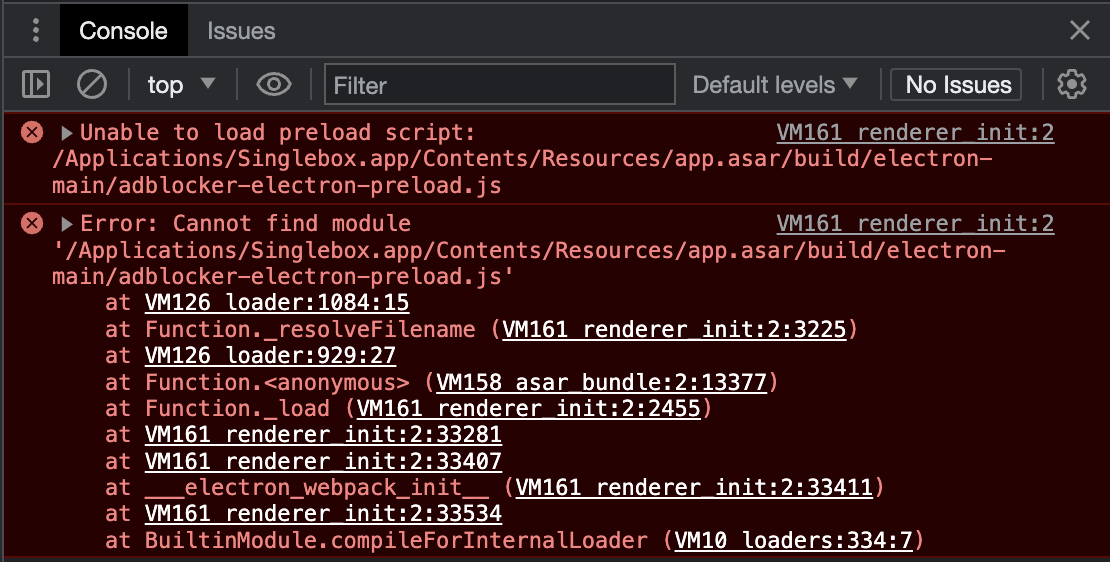The width and height of the screenshot is (1110, 562).
Task: Clear the console with the ban icon
Action: (x=91, y=84)
